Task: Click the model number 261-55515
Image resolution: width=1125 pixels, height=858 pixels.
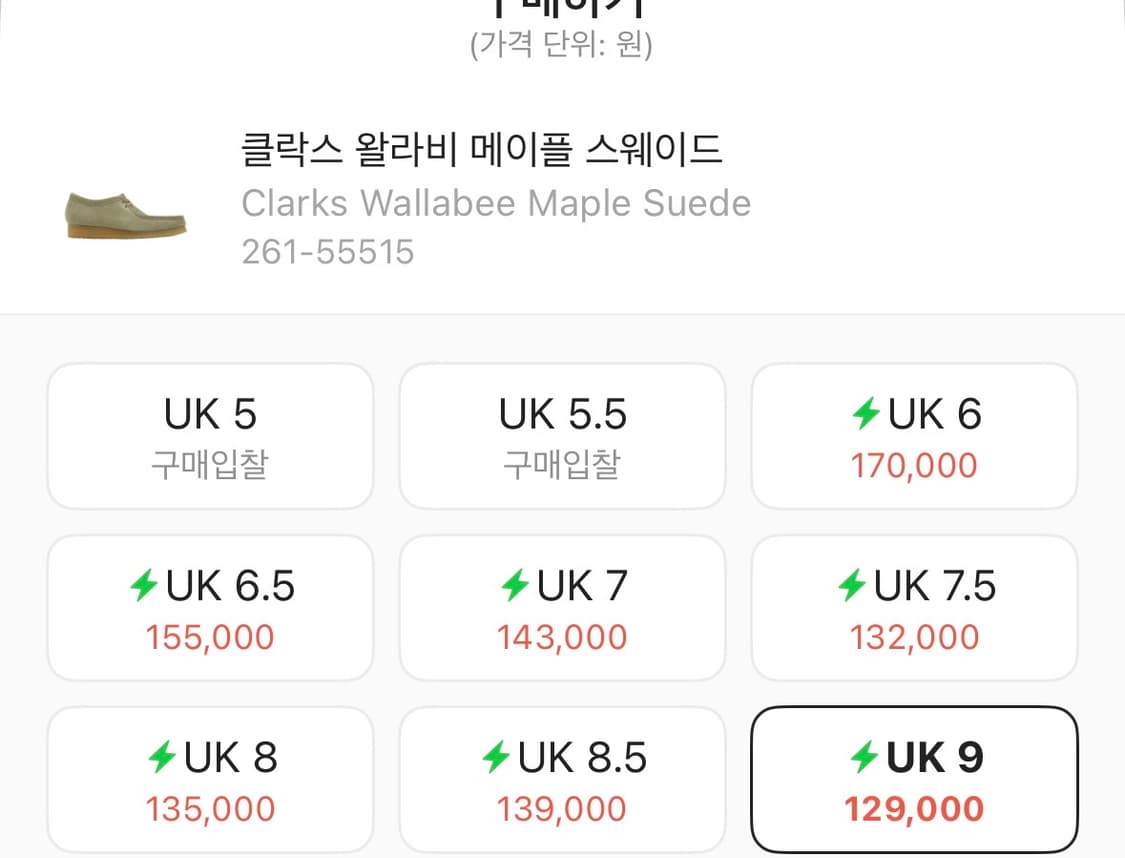Action: point(327,250)
